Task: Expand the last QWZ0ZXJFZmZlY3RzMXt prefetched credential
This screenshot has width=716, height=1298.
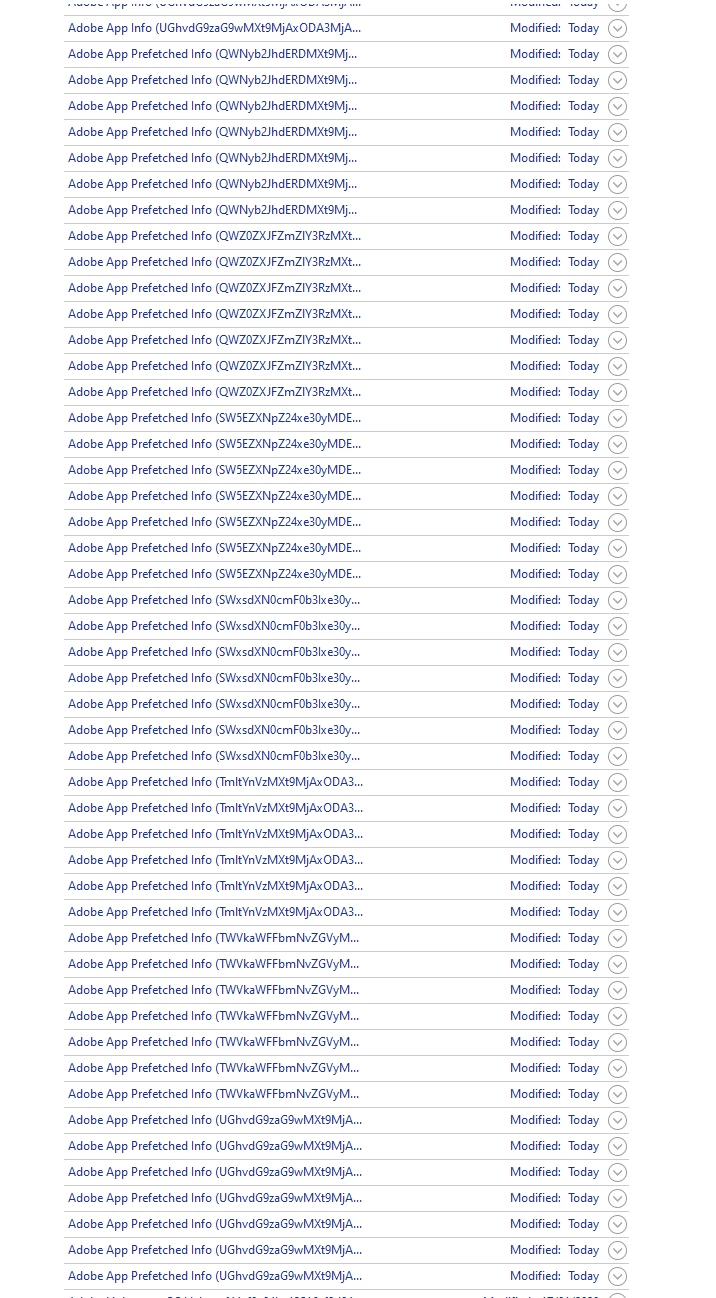Action: (x=617, y=392)
